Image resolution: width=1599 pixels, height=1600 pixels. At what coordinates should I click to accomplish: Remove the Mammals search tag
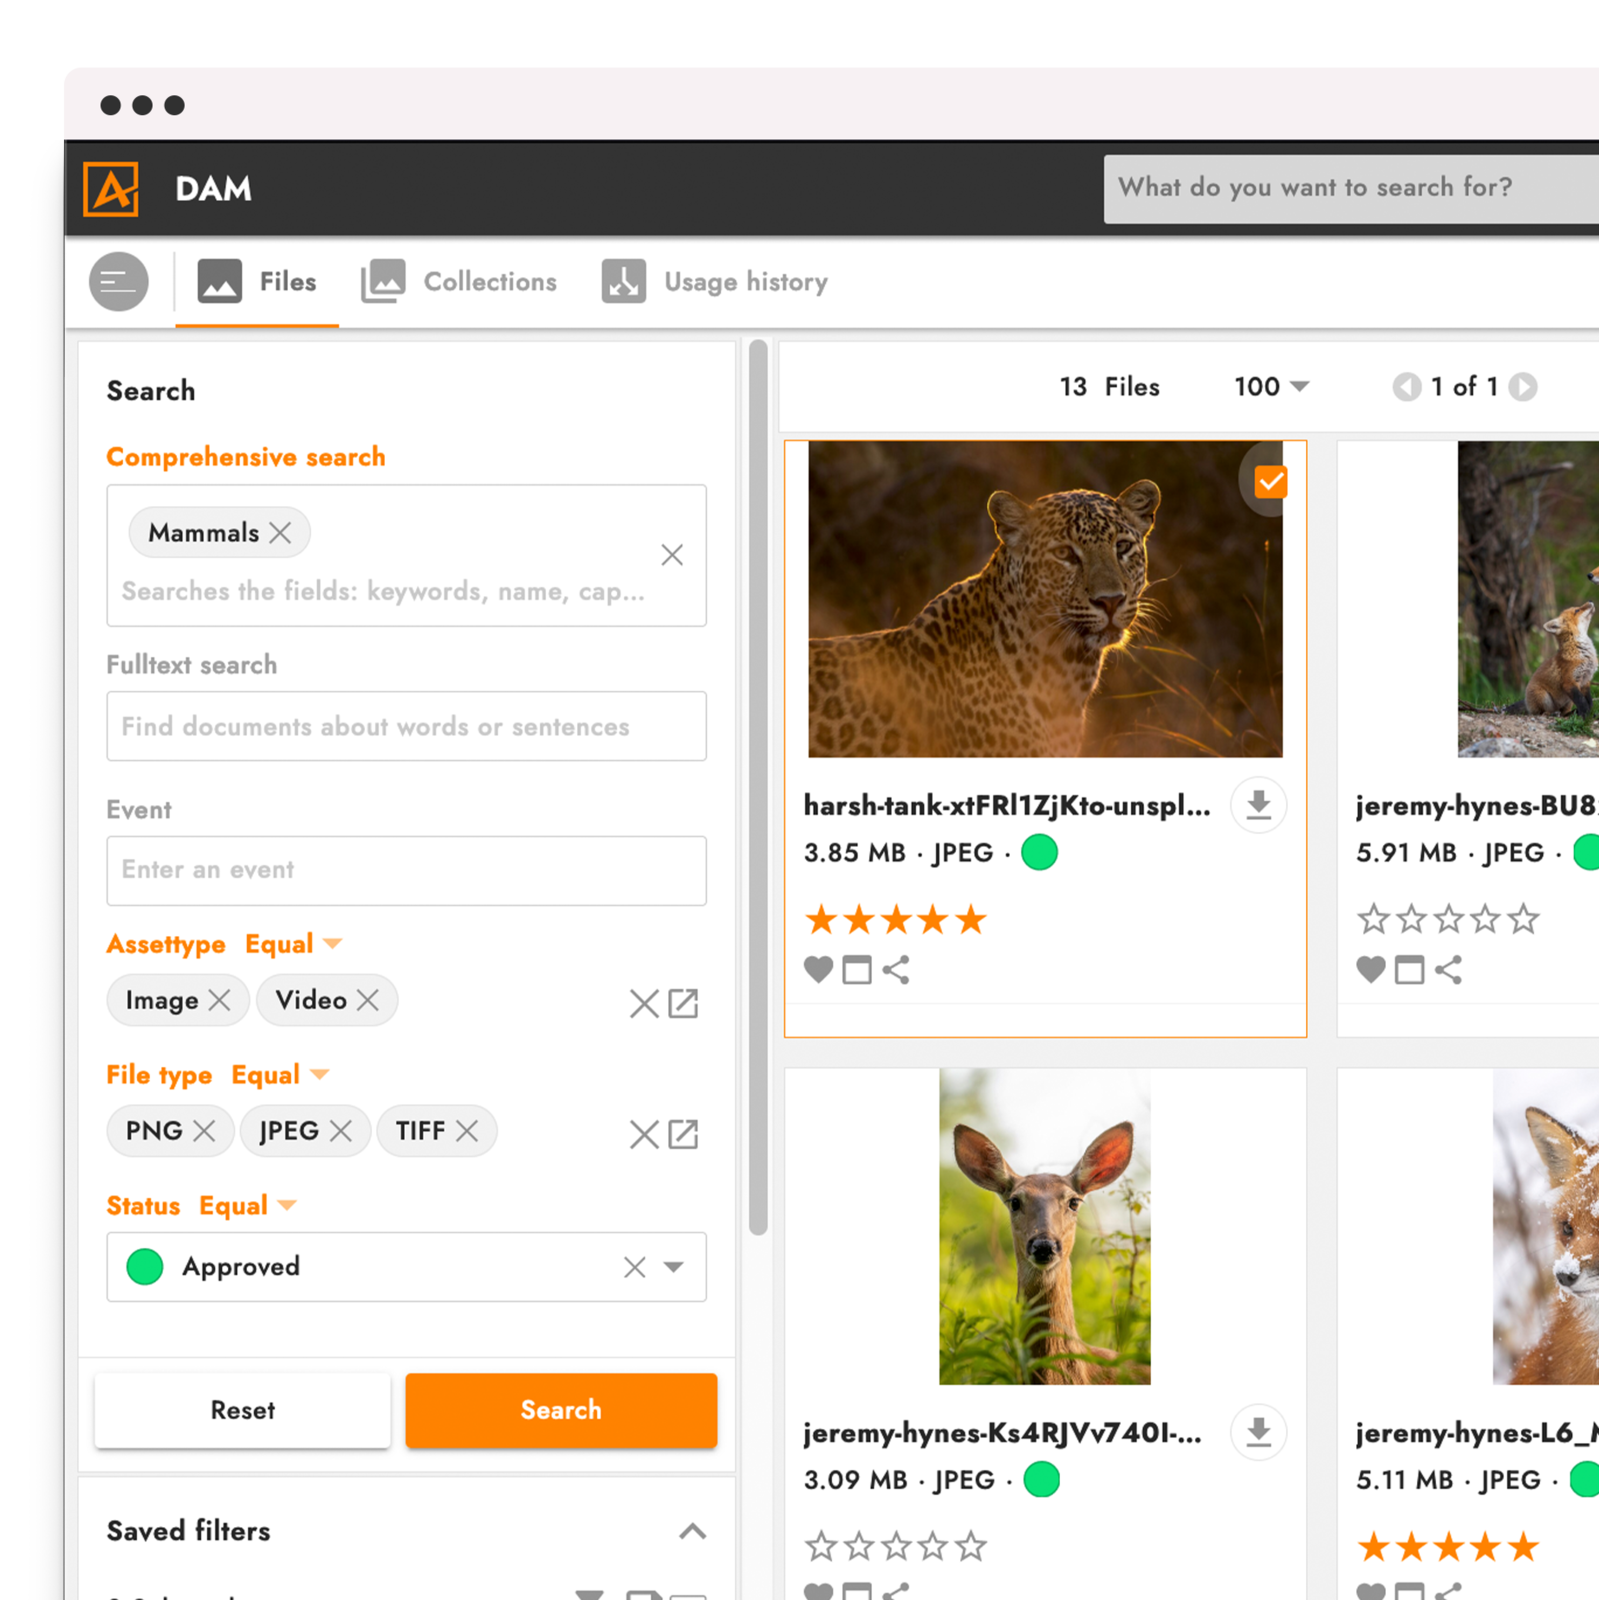281,532
